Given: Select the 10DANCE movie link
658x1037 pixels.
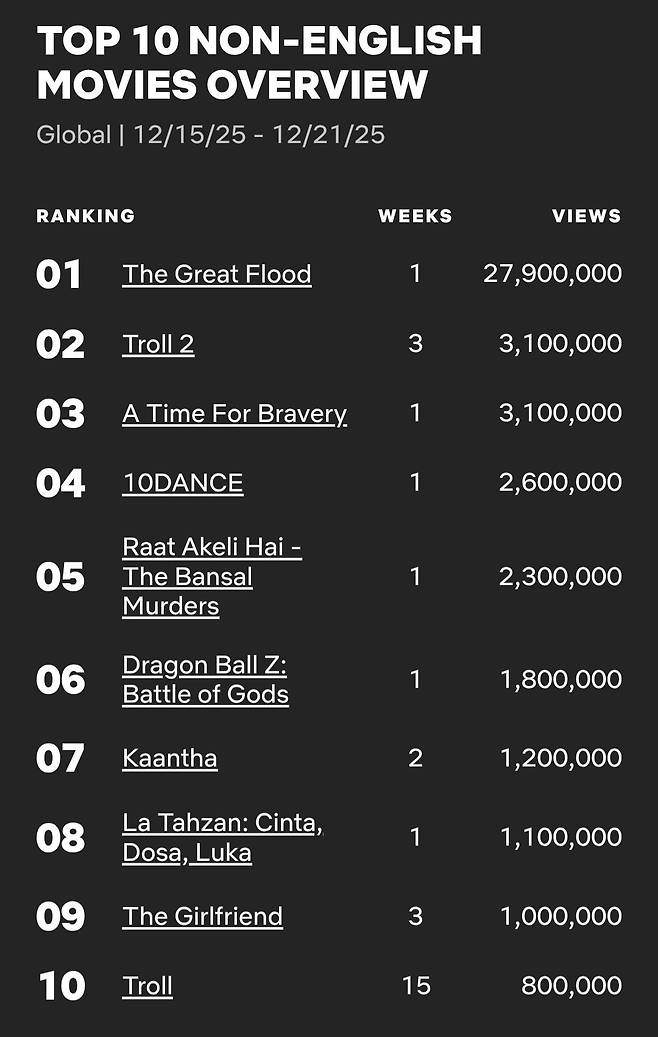Looking at the screenshot, I should click(x=182, y=483).
